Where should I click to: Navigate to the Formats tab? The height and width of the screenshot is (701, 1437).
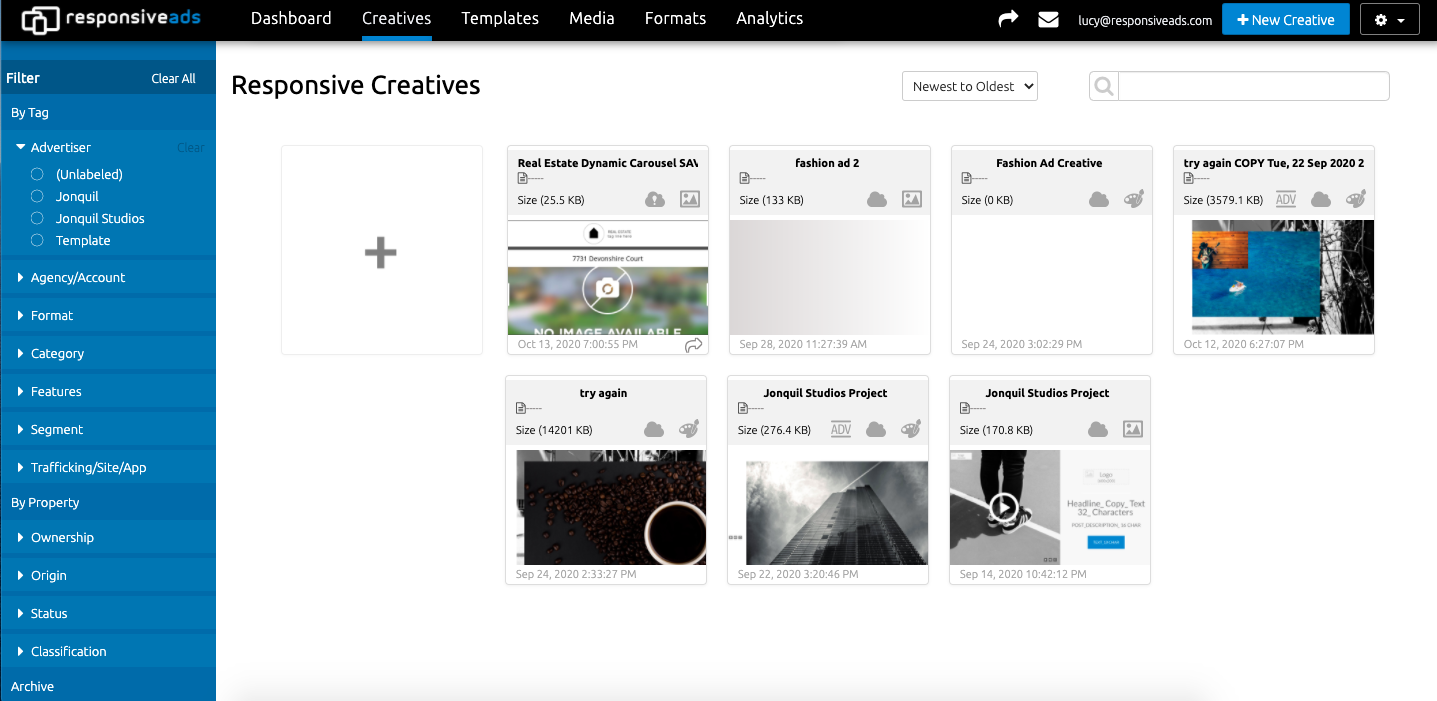point(675,19)
